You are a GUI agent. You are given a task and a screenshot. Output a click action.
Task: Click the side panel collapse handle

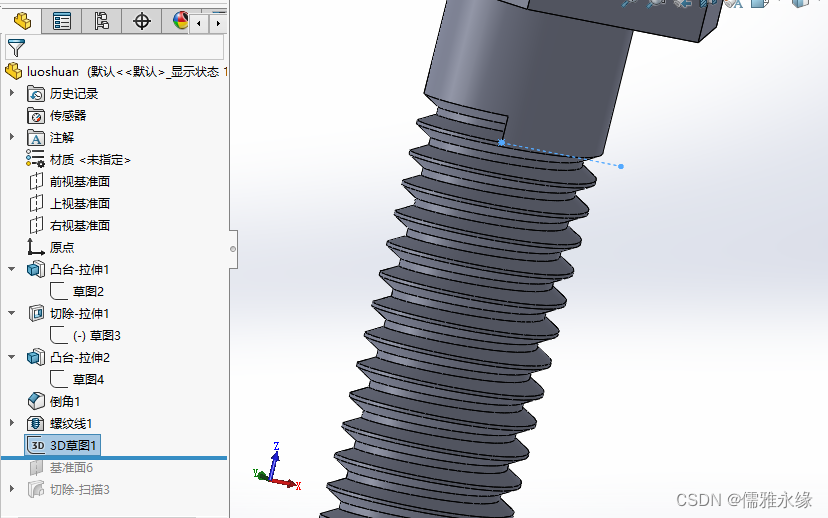(x=233, y=249)
